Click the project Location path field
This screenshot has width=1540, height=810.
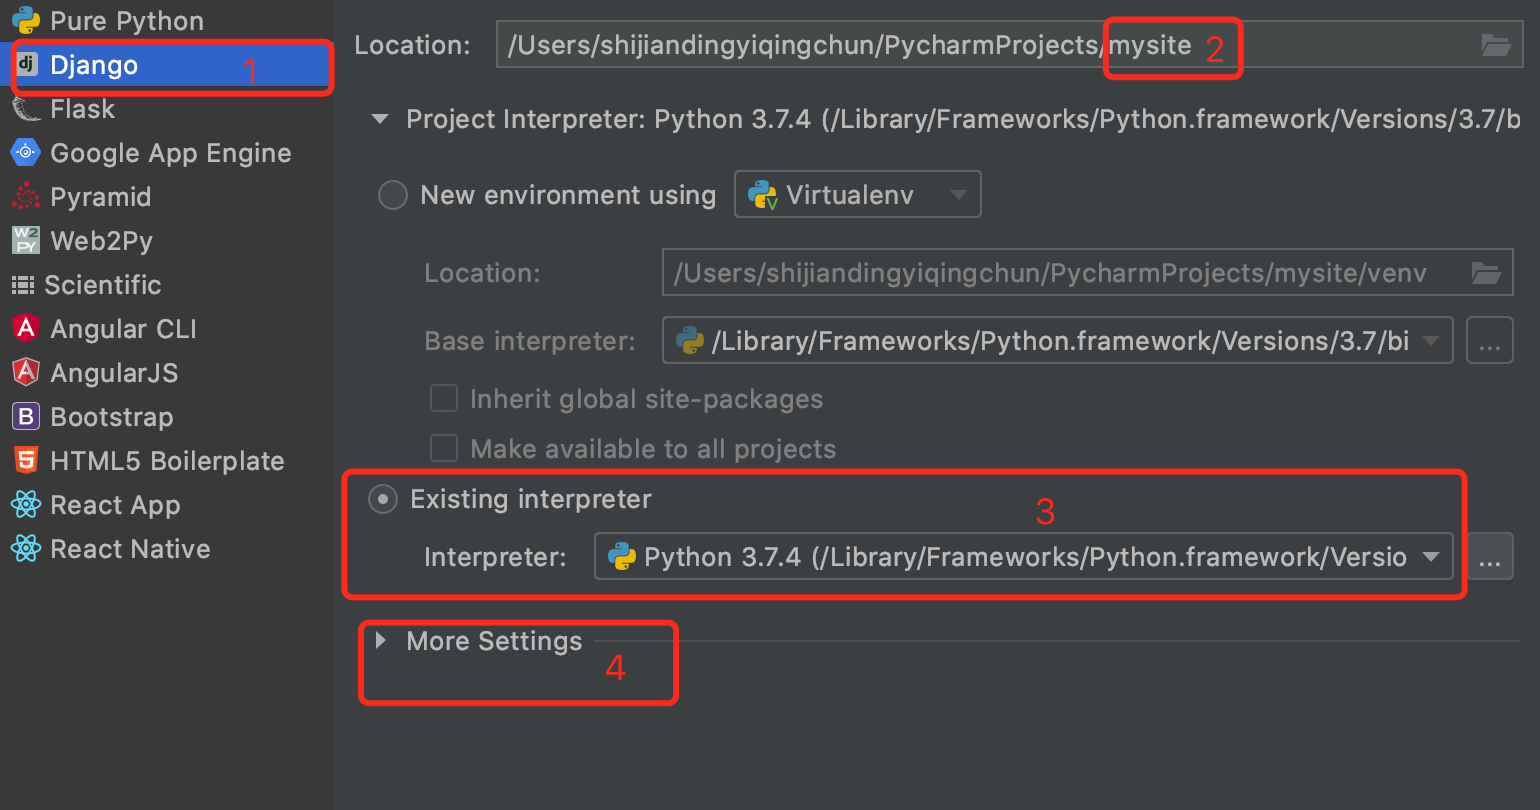tap(1010, 45)
